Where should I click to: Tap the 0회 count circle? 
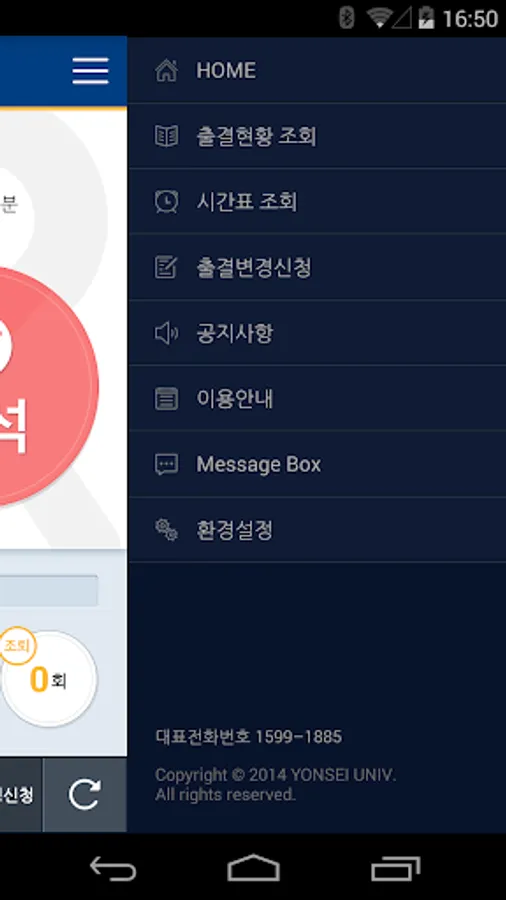(49, 680)
